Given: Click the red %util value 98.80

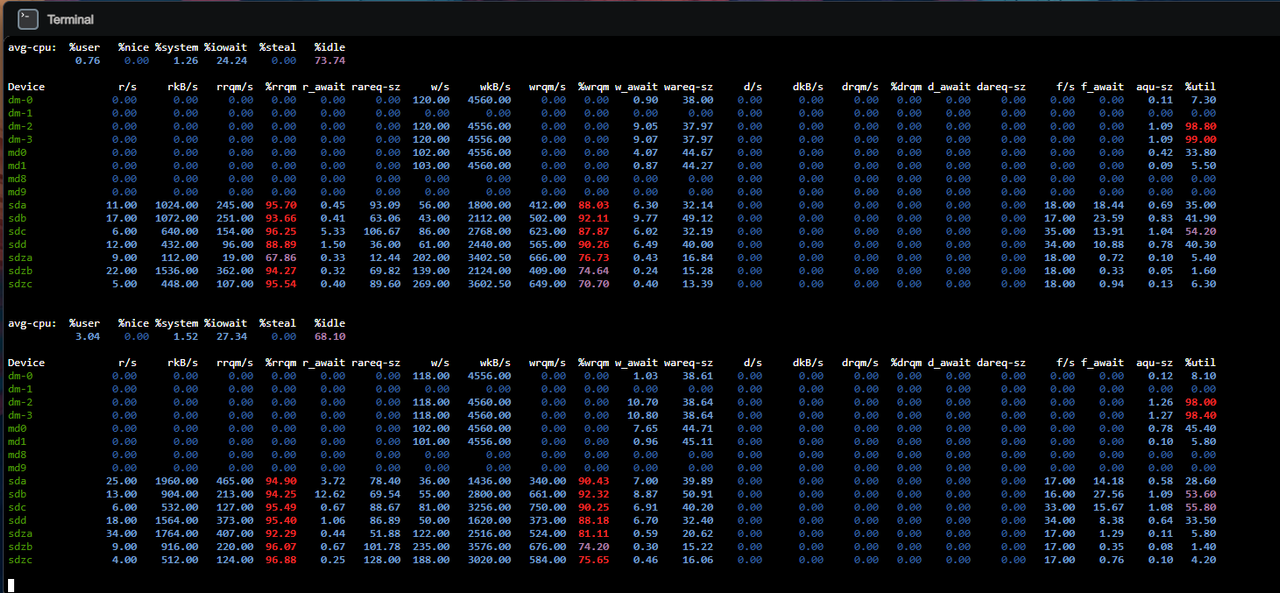Looking at the screenshot, I should tap(1200, 126).
